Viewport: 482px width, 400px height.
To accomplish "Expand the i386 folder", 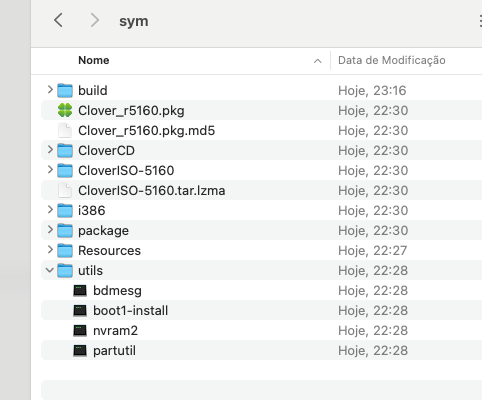I will 50,210.
